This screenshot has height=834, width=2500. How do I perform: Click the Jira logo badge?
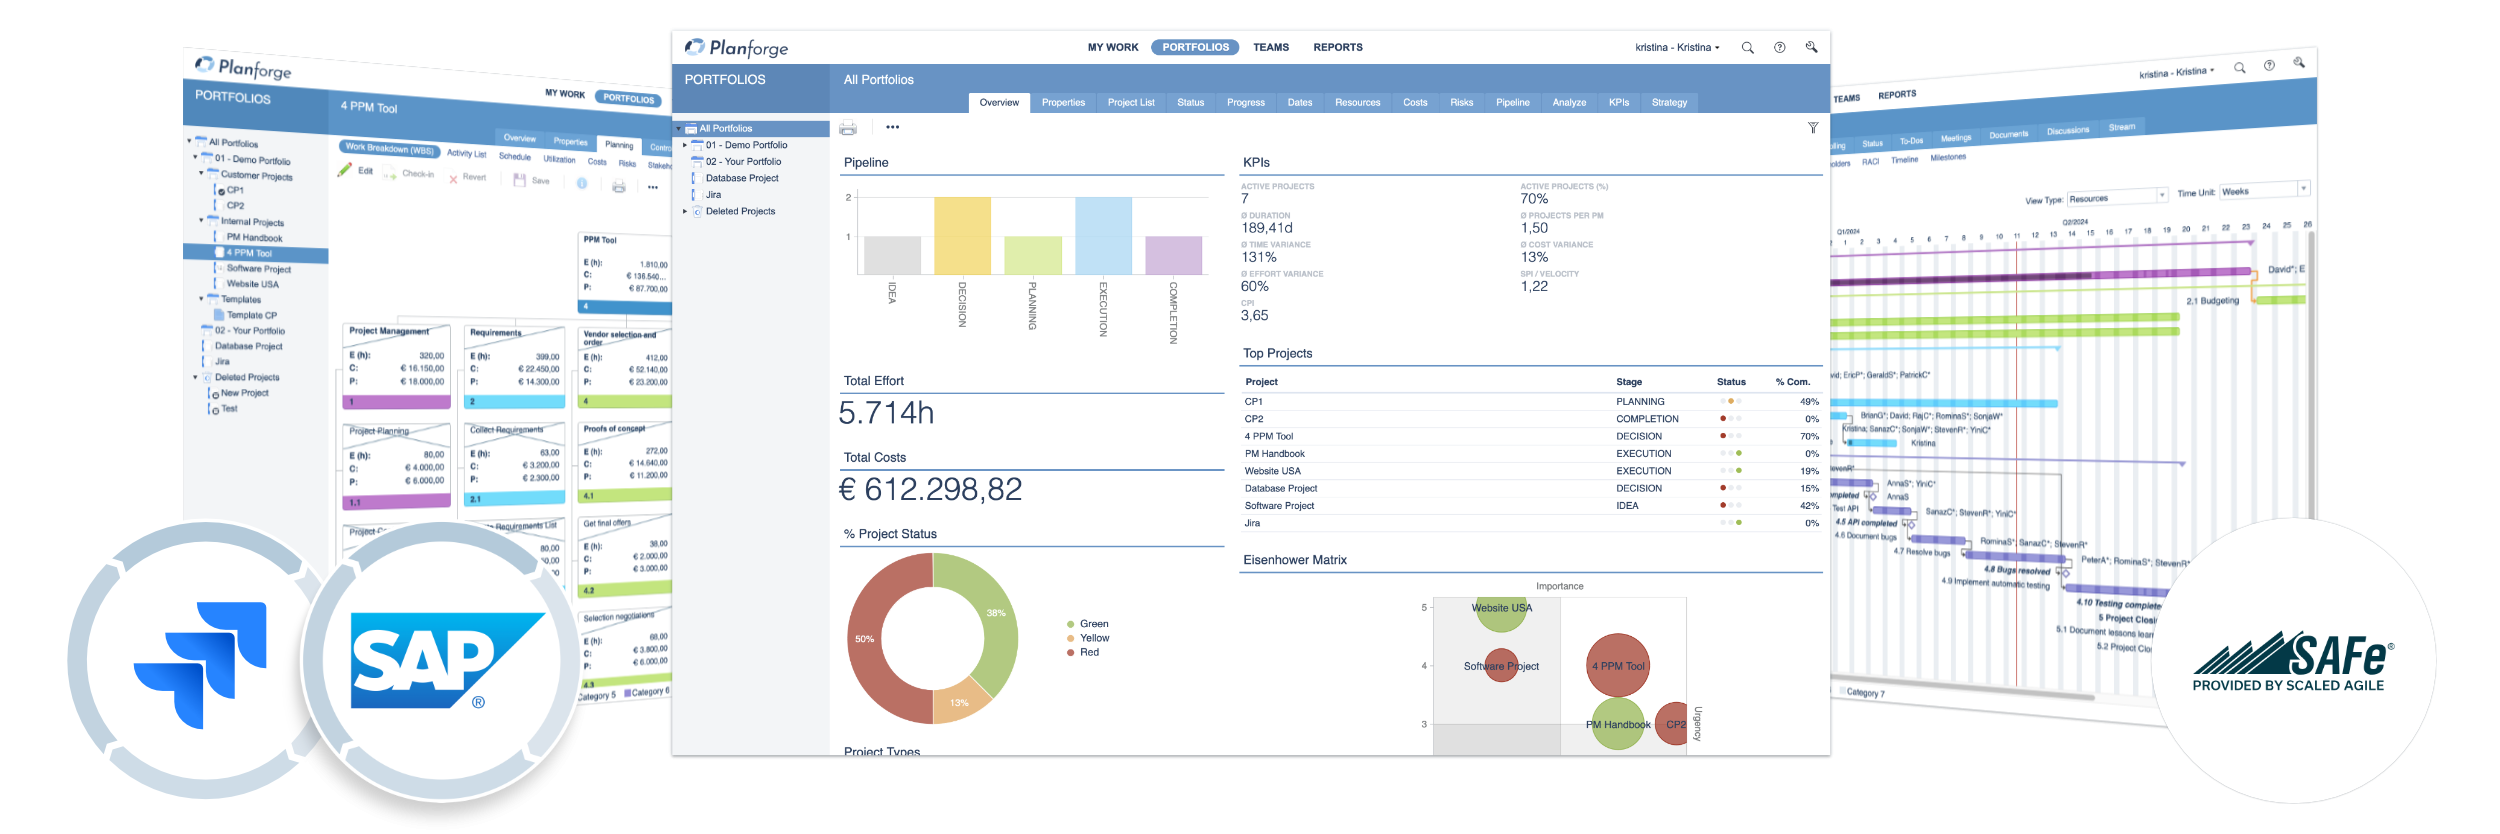(200, 662)
